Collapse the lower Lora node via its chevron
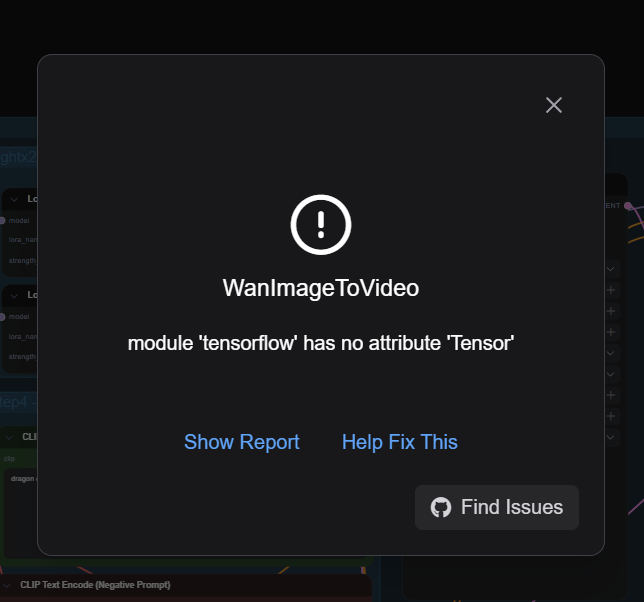Image resolution: width=644 pixels, height=602 pixels. click(14, 296)
